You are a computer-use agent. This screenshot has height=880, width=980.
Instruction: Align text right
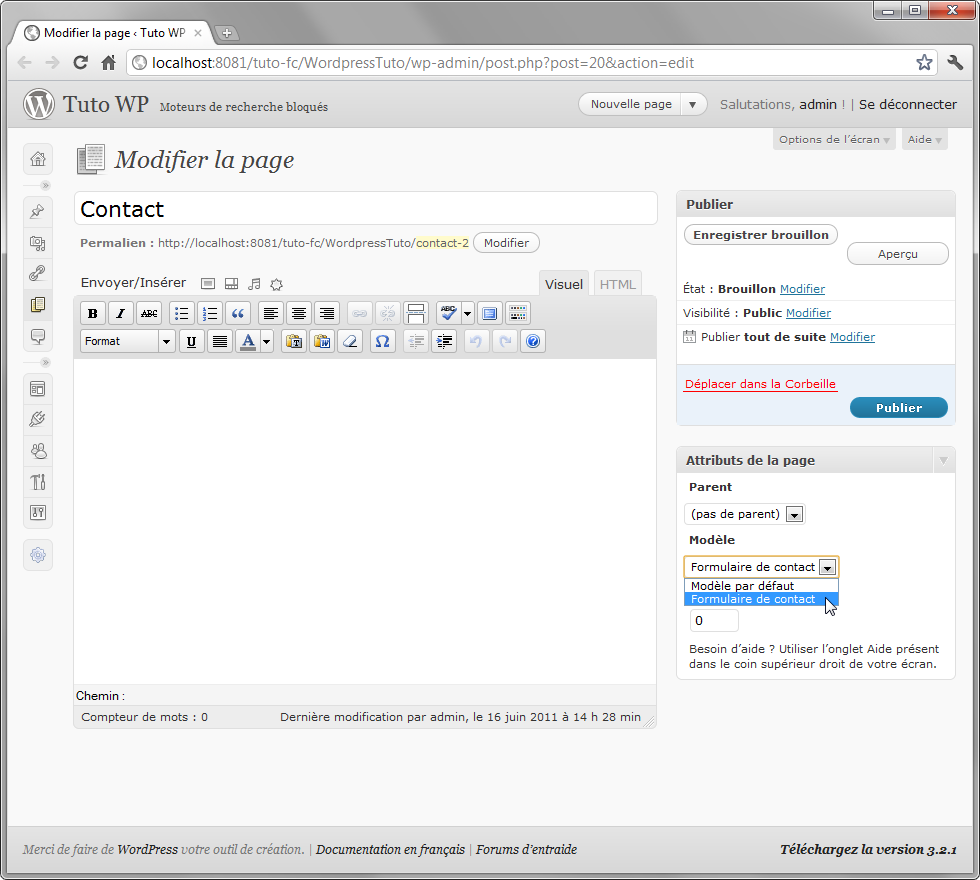coord(327,313)
